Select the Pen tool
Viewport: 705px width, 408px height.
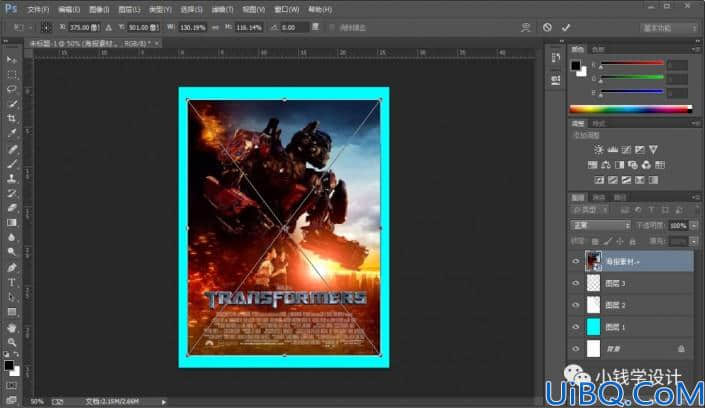click(x=12, y=268)
